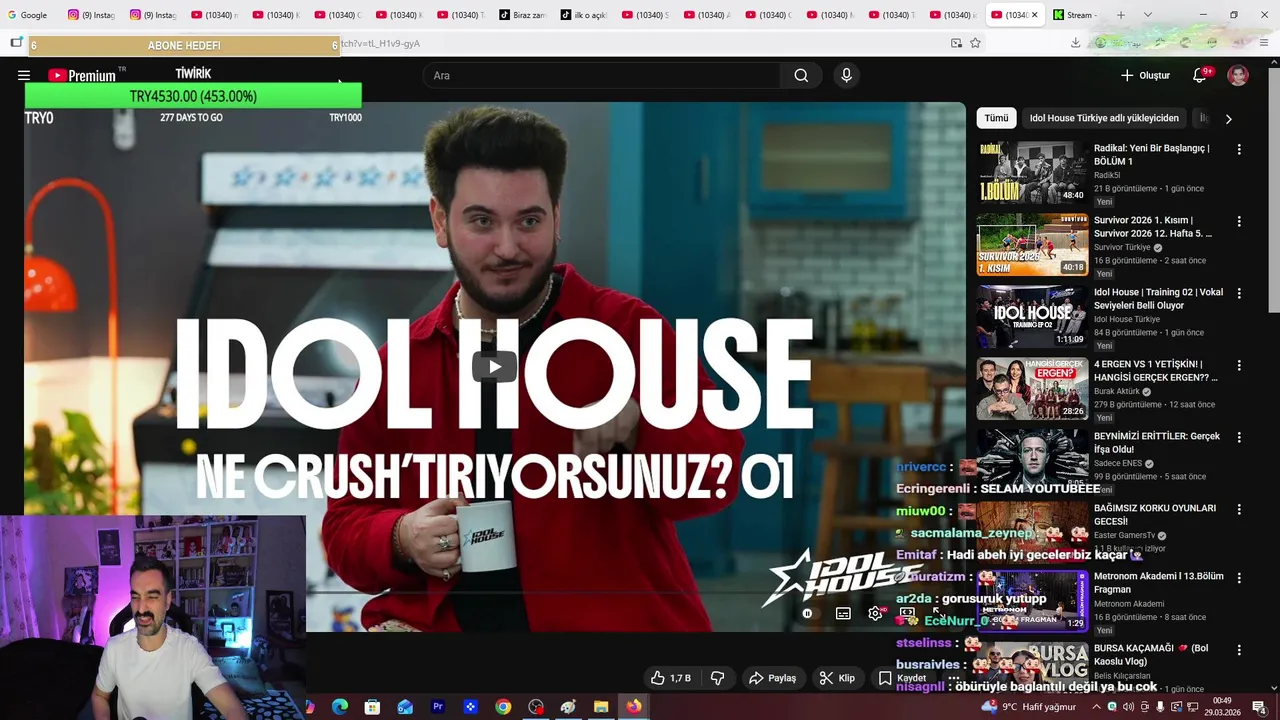This screenshot has width=1280, height=720.
Task: Open OBS Studio from taskbar
Action: 536,707
